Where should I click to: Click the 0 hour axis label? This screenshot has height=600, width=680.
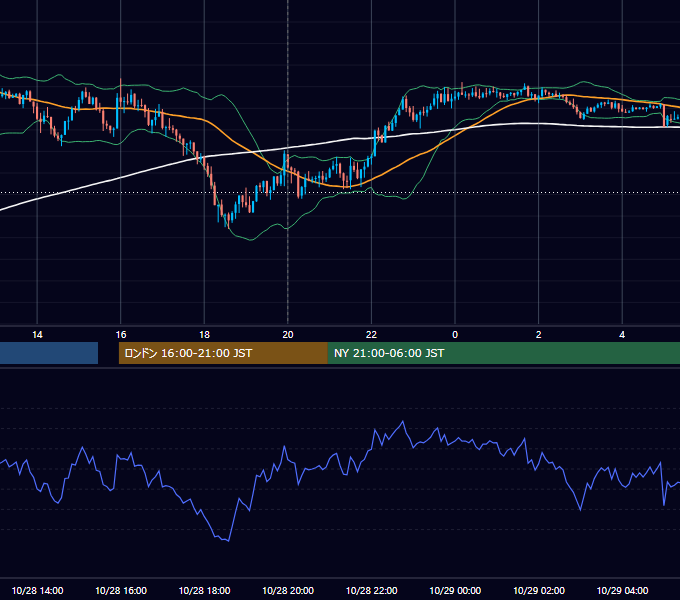tap(455, 335)
